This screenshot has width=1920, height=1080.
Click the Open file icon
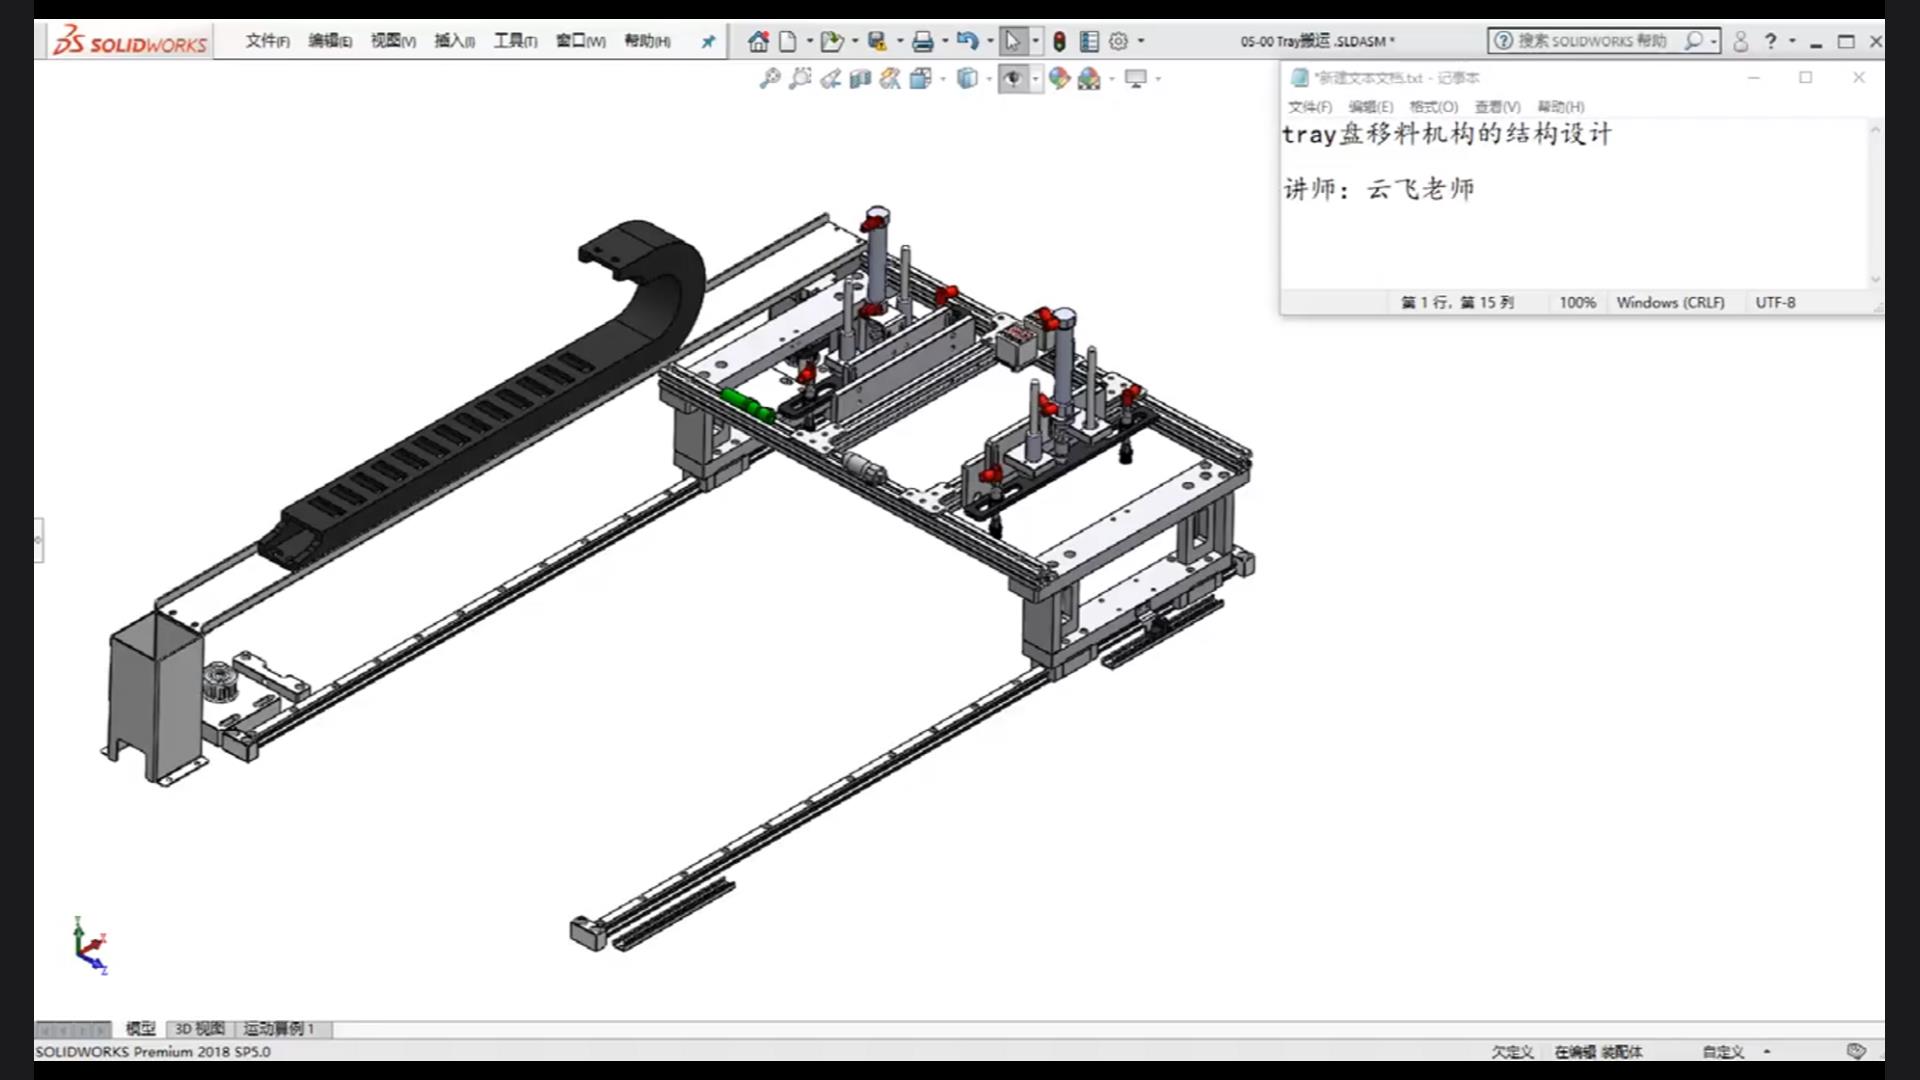pos(831,41)
